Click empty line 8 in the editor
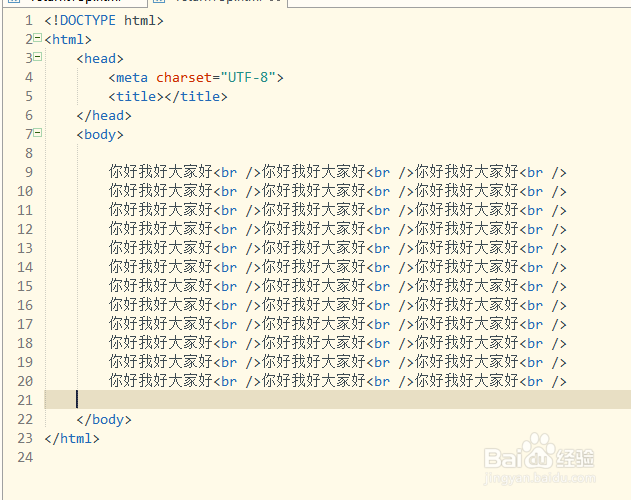 (x=337, y=153)
